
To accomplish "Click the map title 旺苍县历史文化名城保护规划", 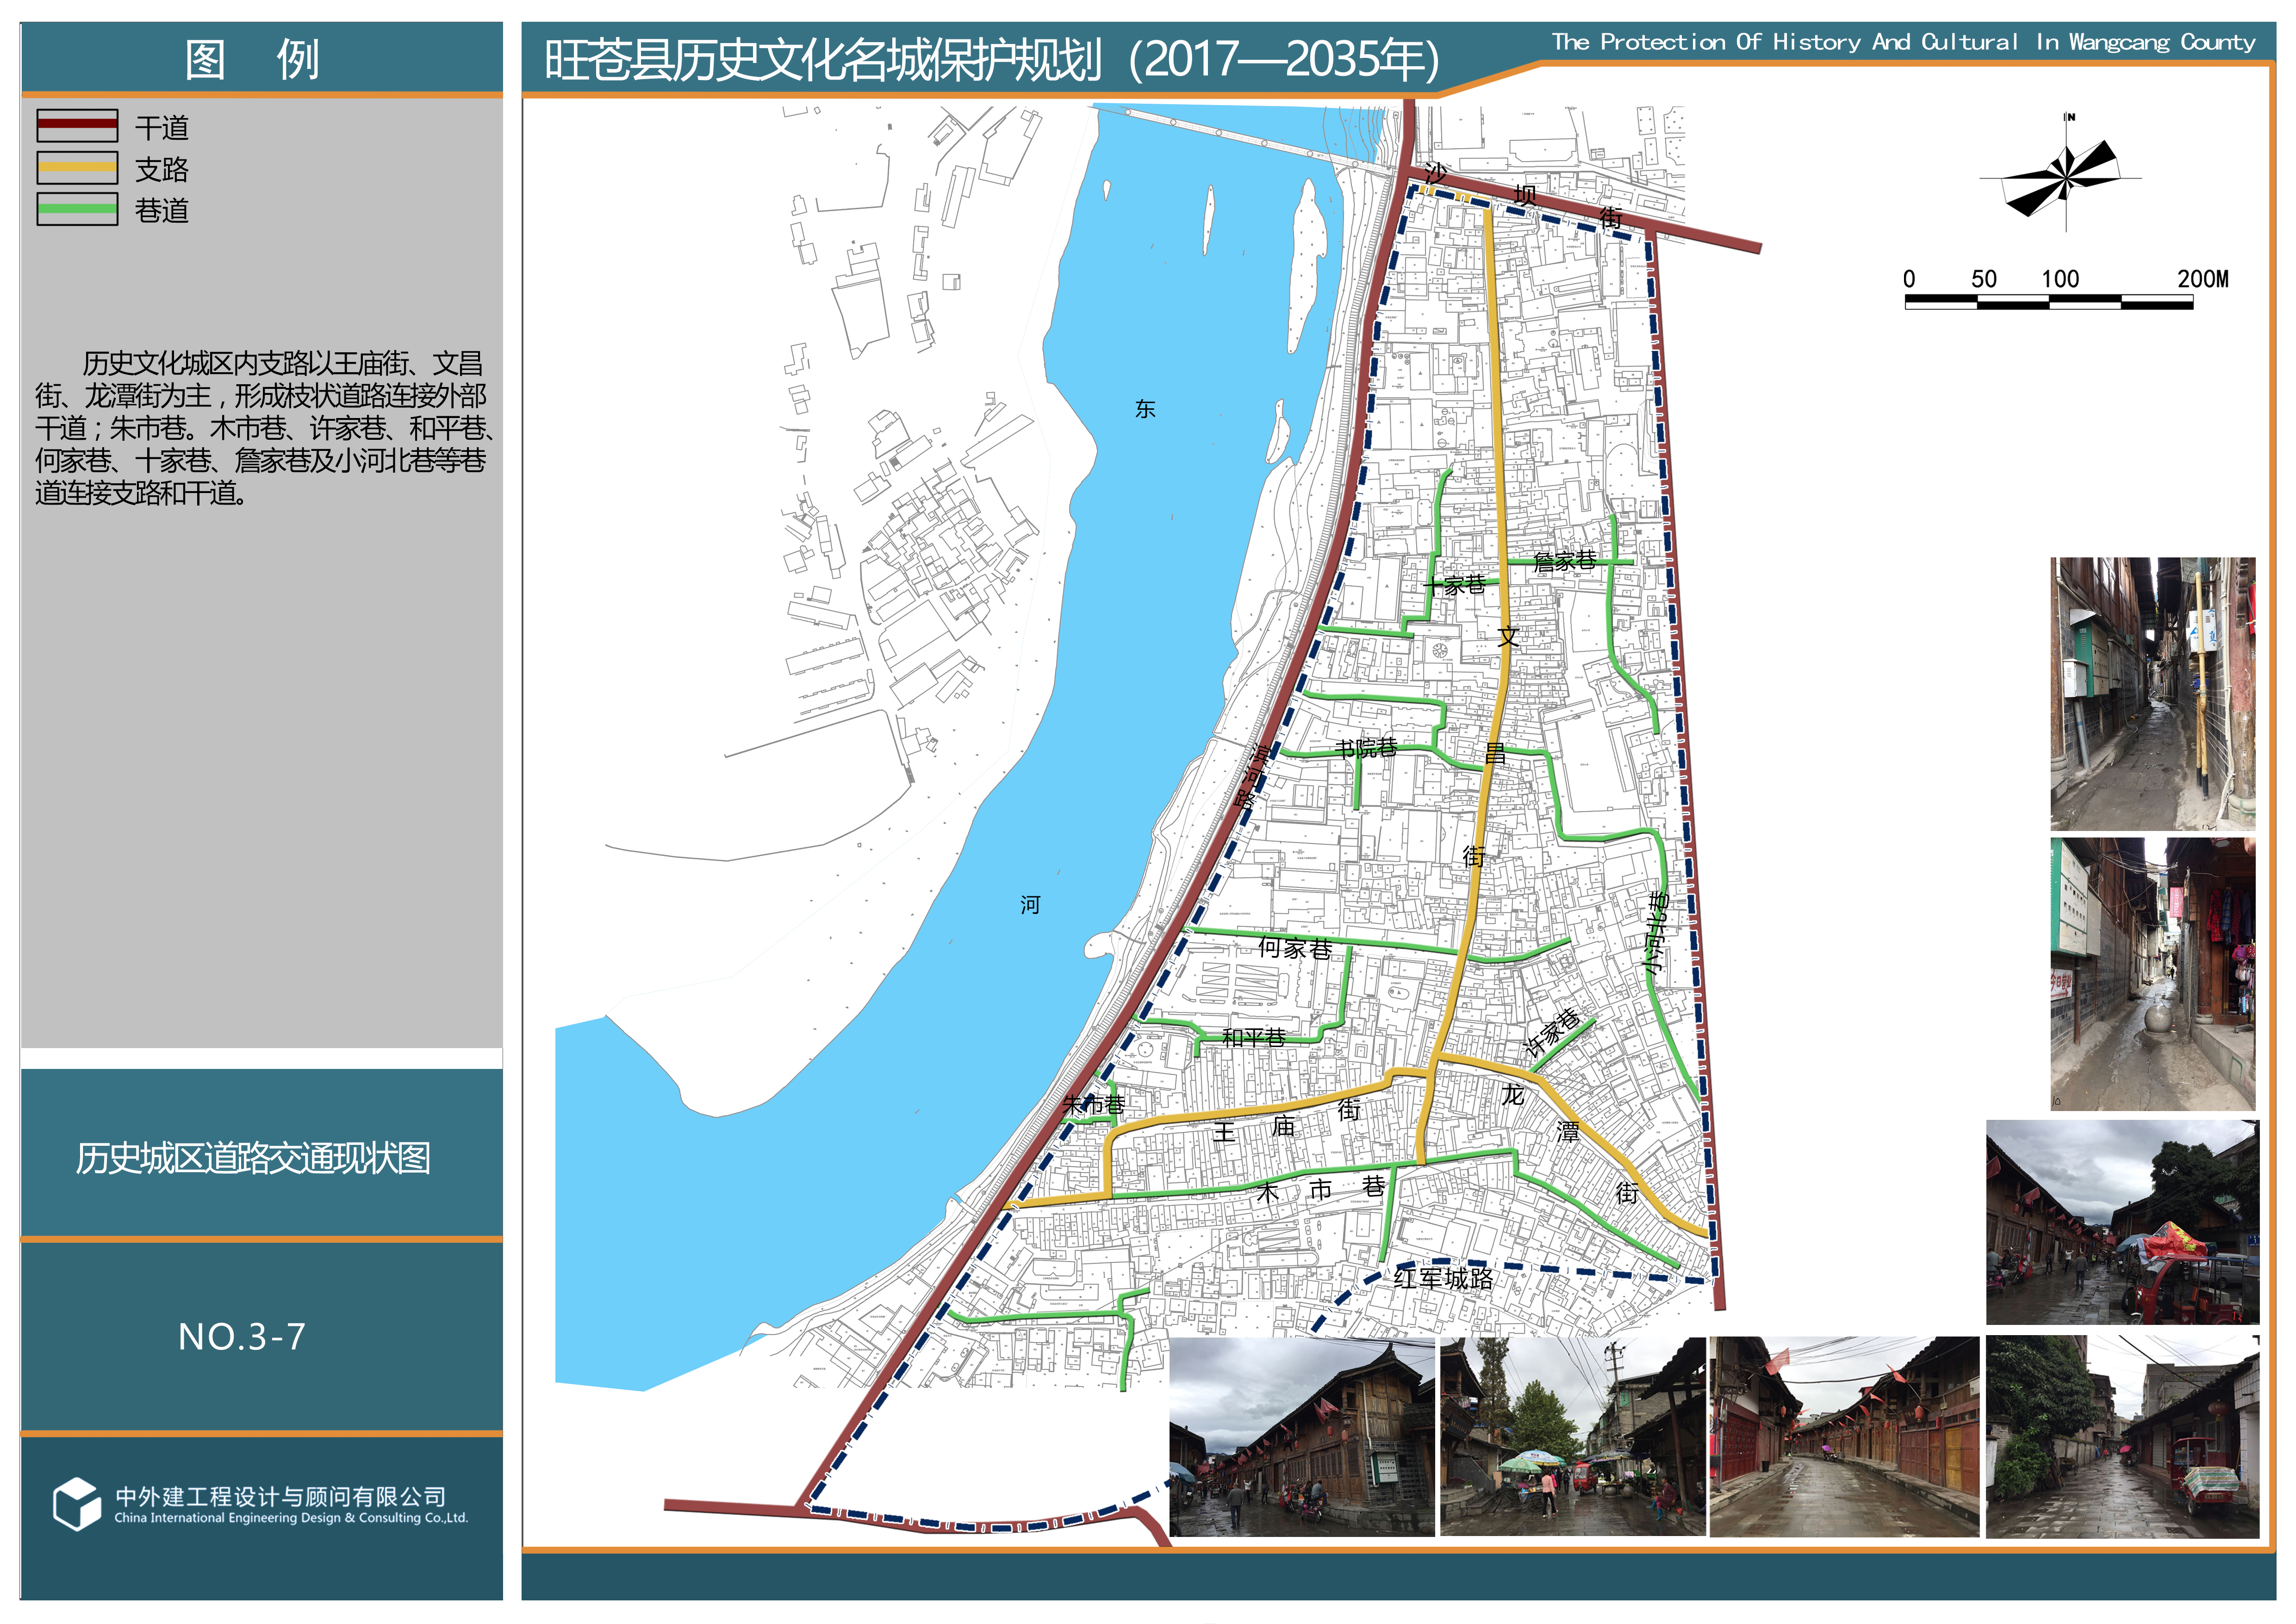I will [990, 60].
